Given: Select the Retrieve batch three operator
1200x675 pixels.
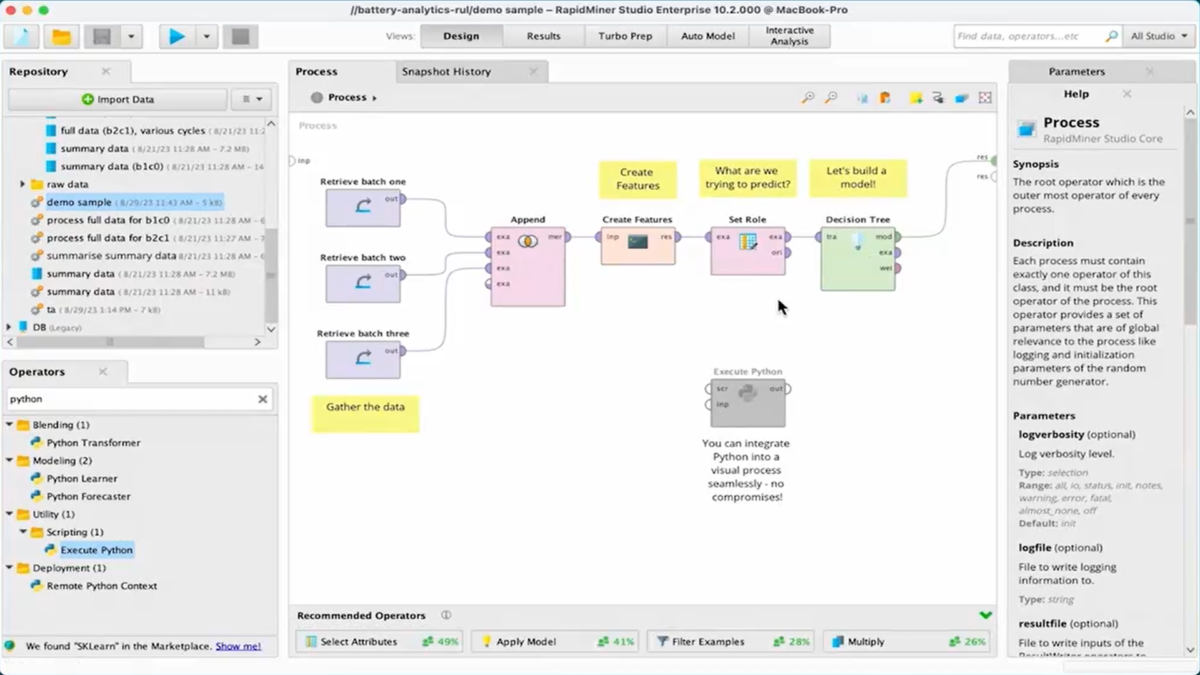Looking at the screenshot, I should tap(363, 360).
